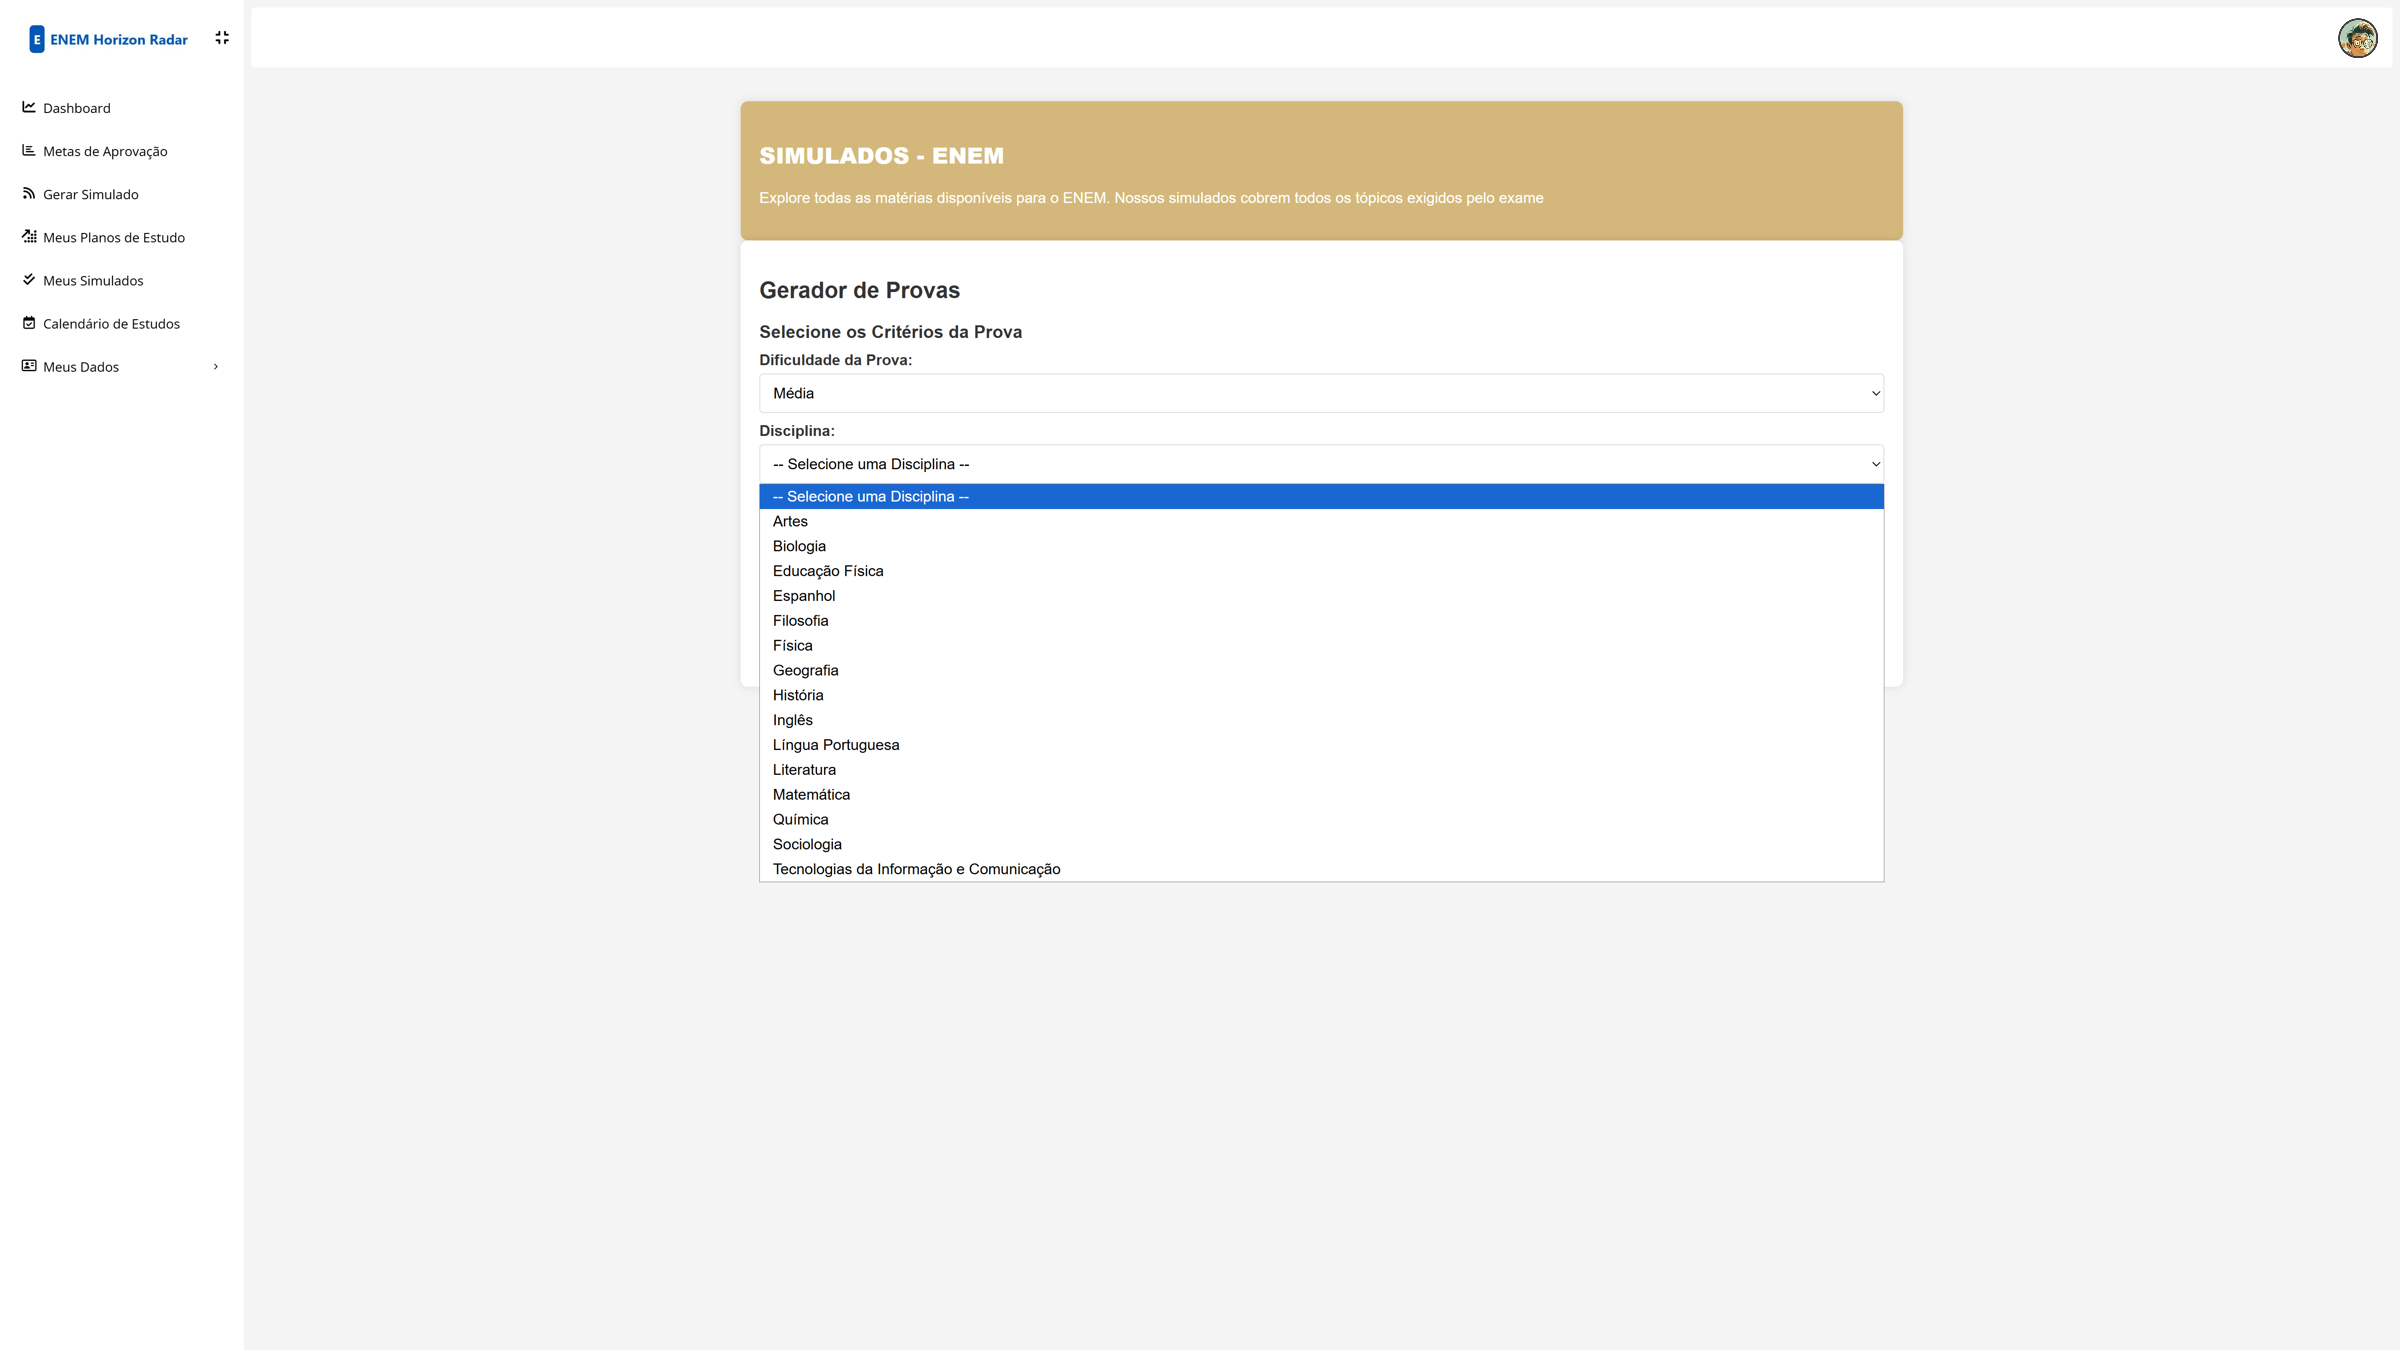Click the Meus Dados ID card icon
Image resolution: width=2400 pixels, height=1350 pixels.
pos(29,365)
